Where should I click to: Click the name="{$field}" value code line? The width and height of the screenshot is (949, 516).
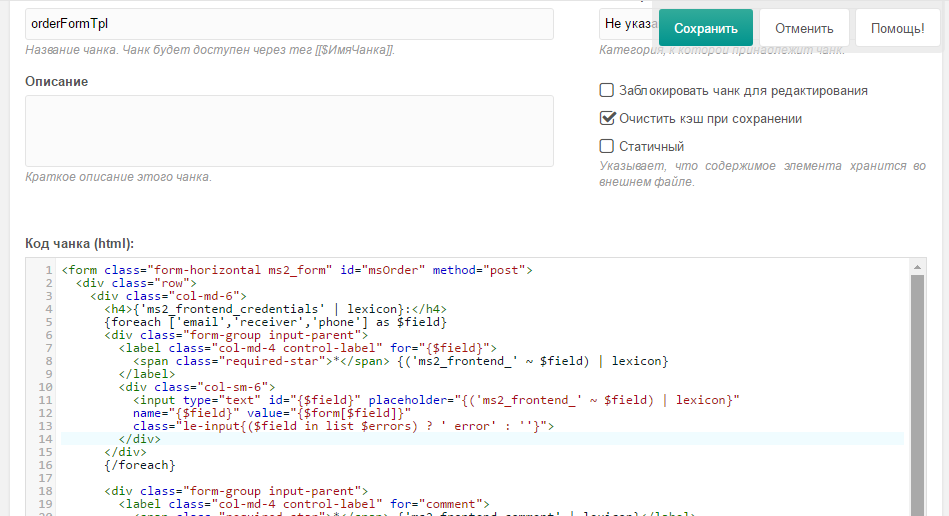[272, 413]
